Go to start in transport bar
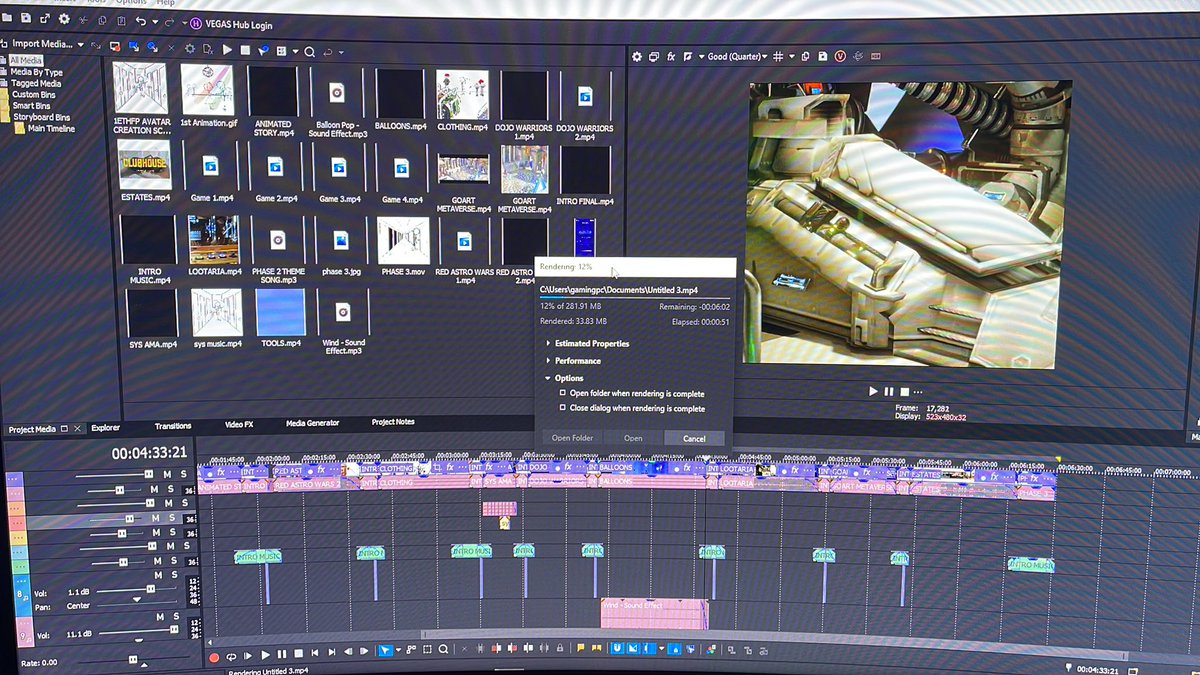The width and height of the screenshot is (1200, 675). 315,654
